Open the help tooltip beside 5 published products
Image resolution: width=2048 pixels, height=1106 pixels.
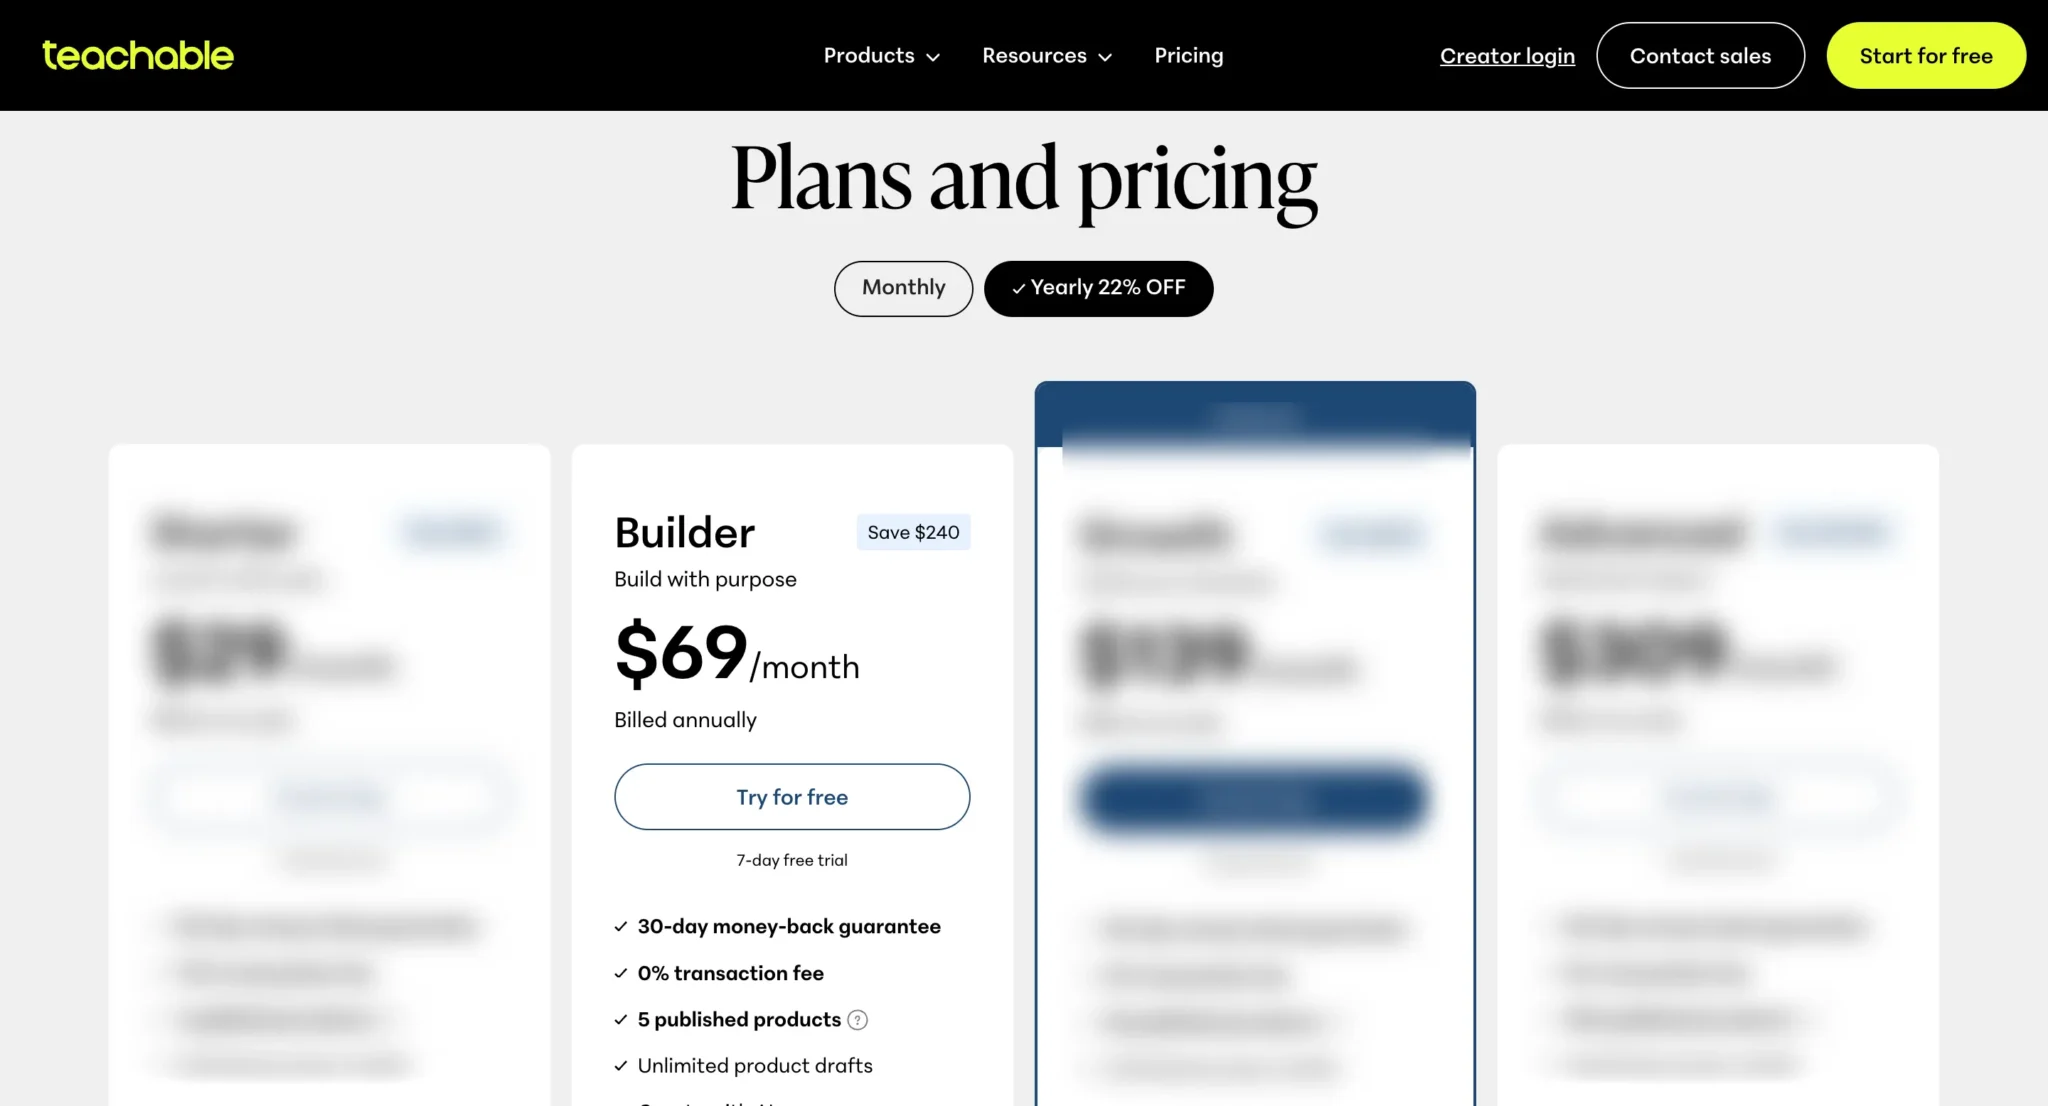click(858, 1019)
